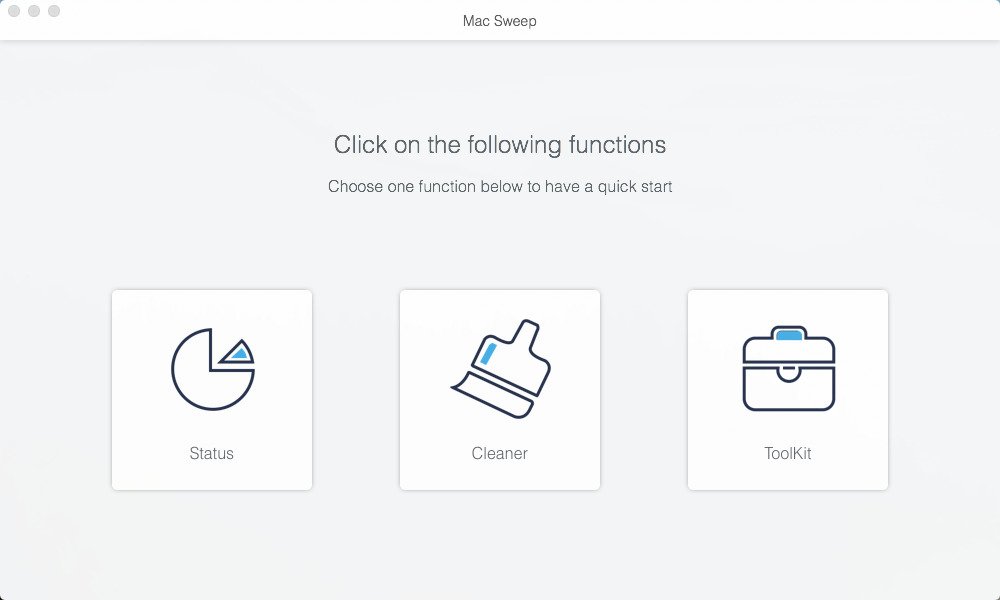
Task: Choose the Status function card
Action: tap(212, 390)
